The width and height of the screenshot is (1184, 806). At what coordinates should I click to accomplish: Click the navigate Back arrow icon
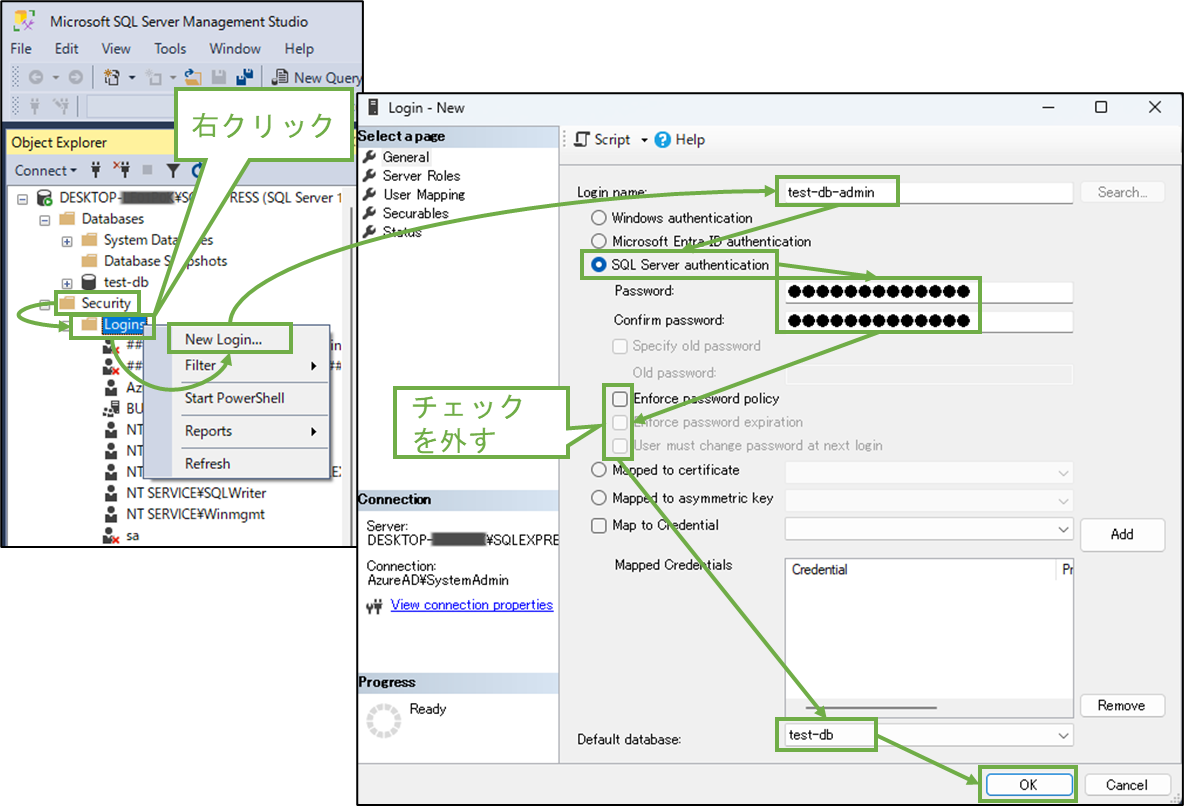pyautogui.click(x=35, y=77)
